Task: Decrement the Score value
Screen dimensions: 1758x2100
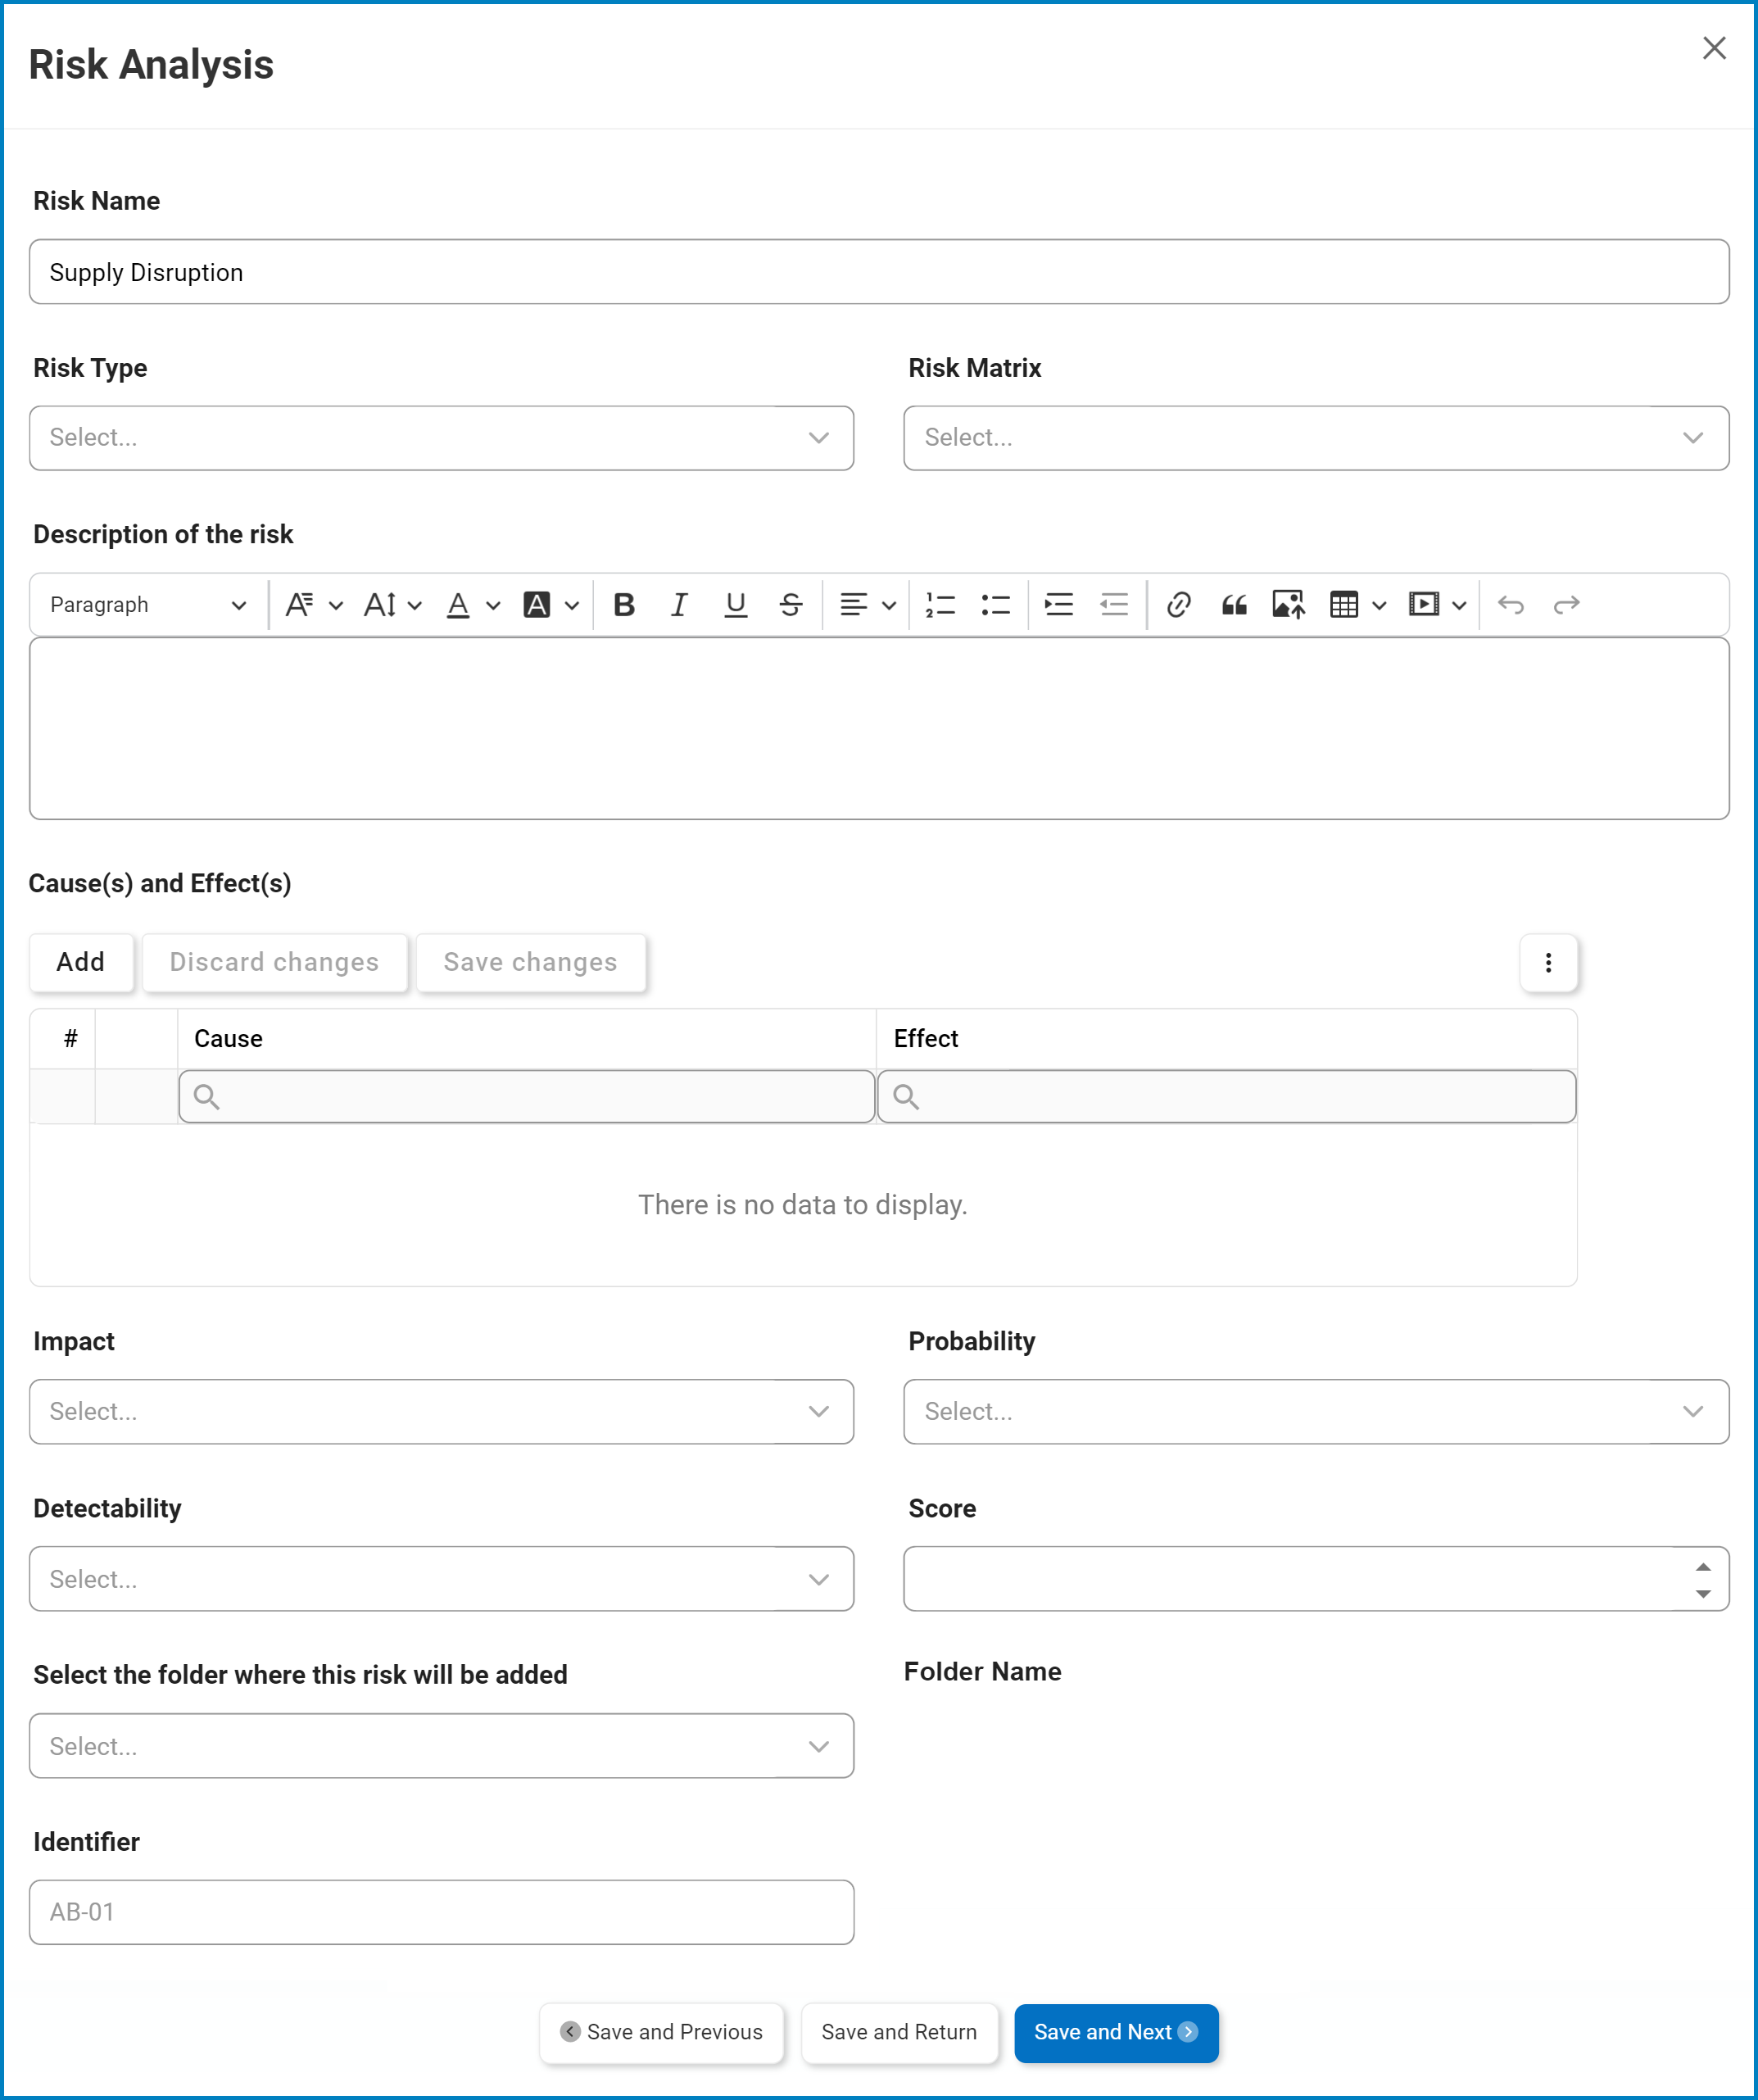Action: [x=1703, y=1594]
